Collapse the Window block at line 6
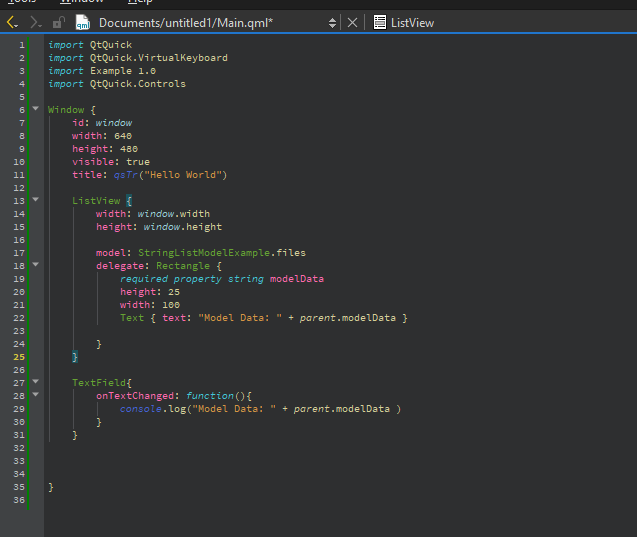This screenshot has height=537, width=637. point(35,108)
